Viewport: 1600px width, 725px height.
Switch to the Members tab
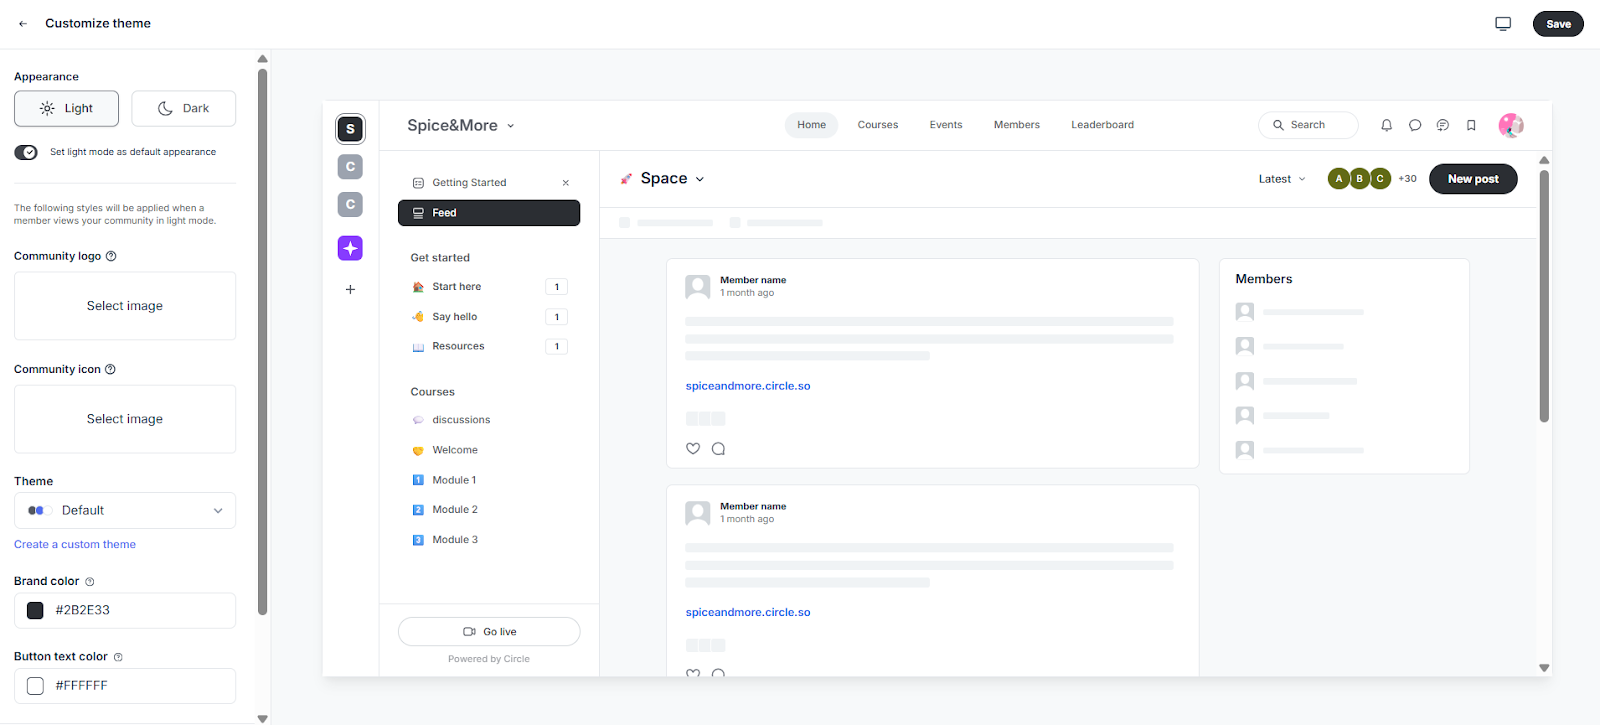click(1016, 125)
